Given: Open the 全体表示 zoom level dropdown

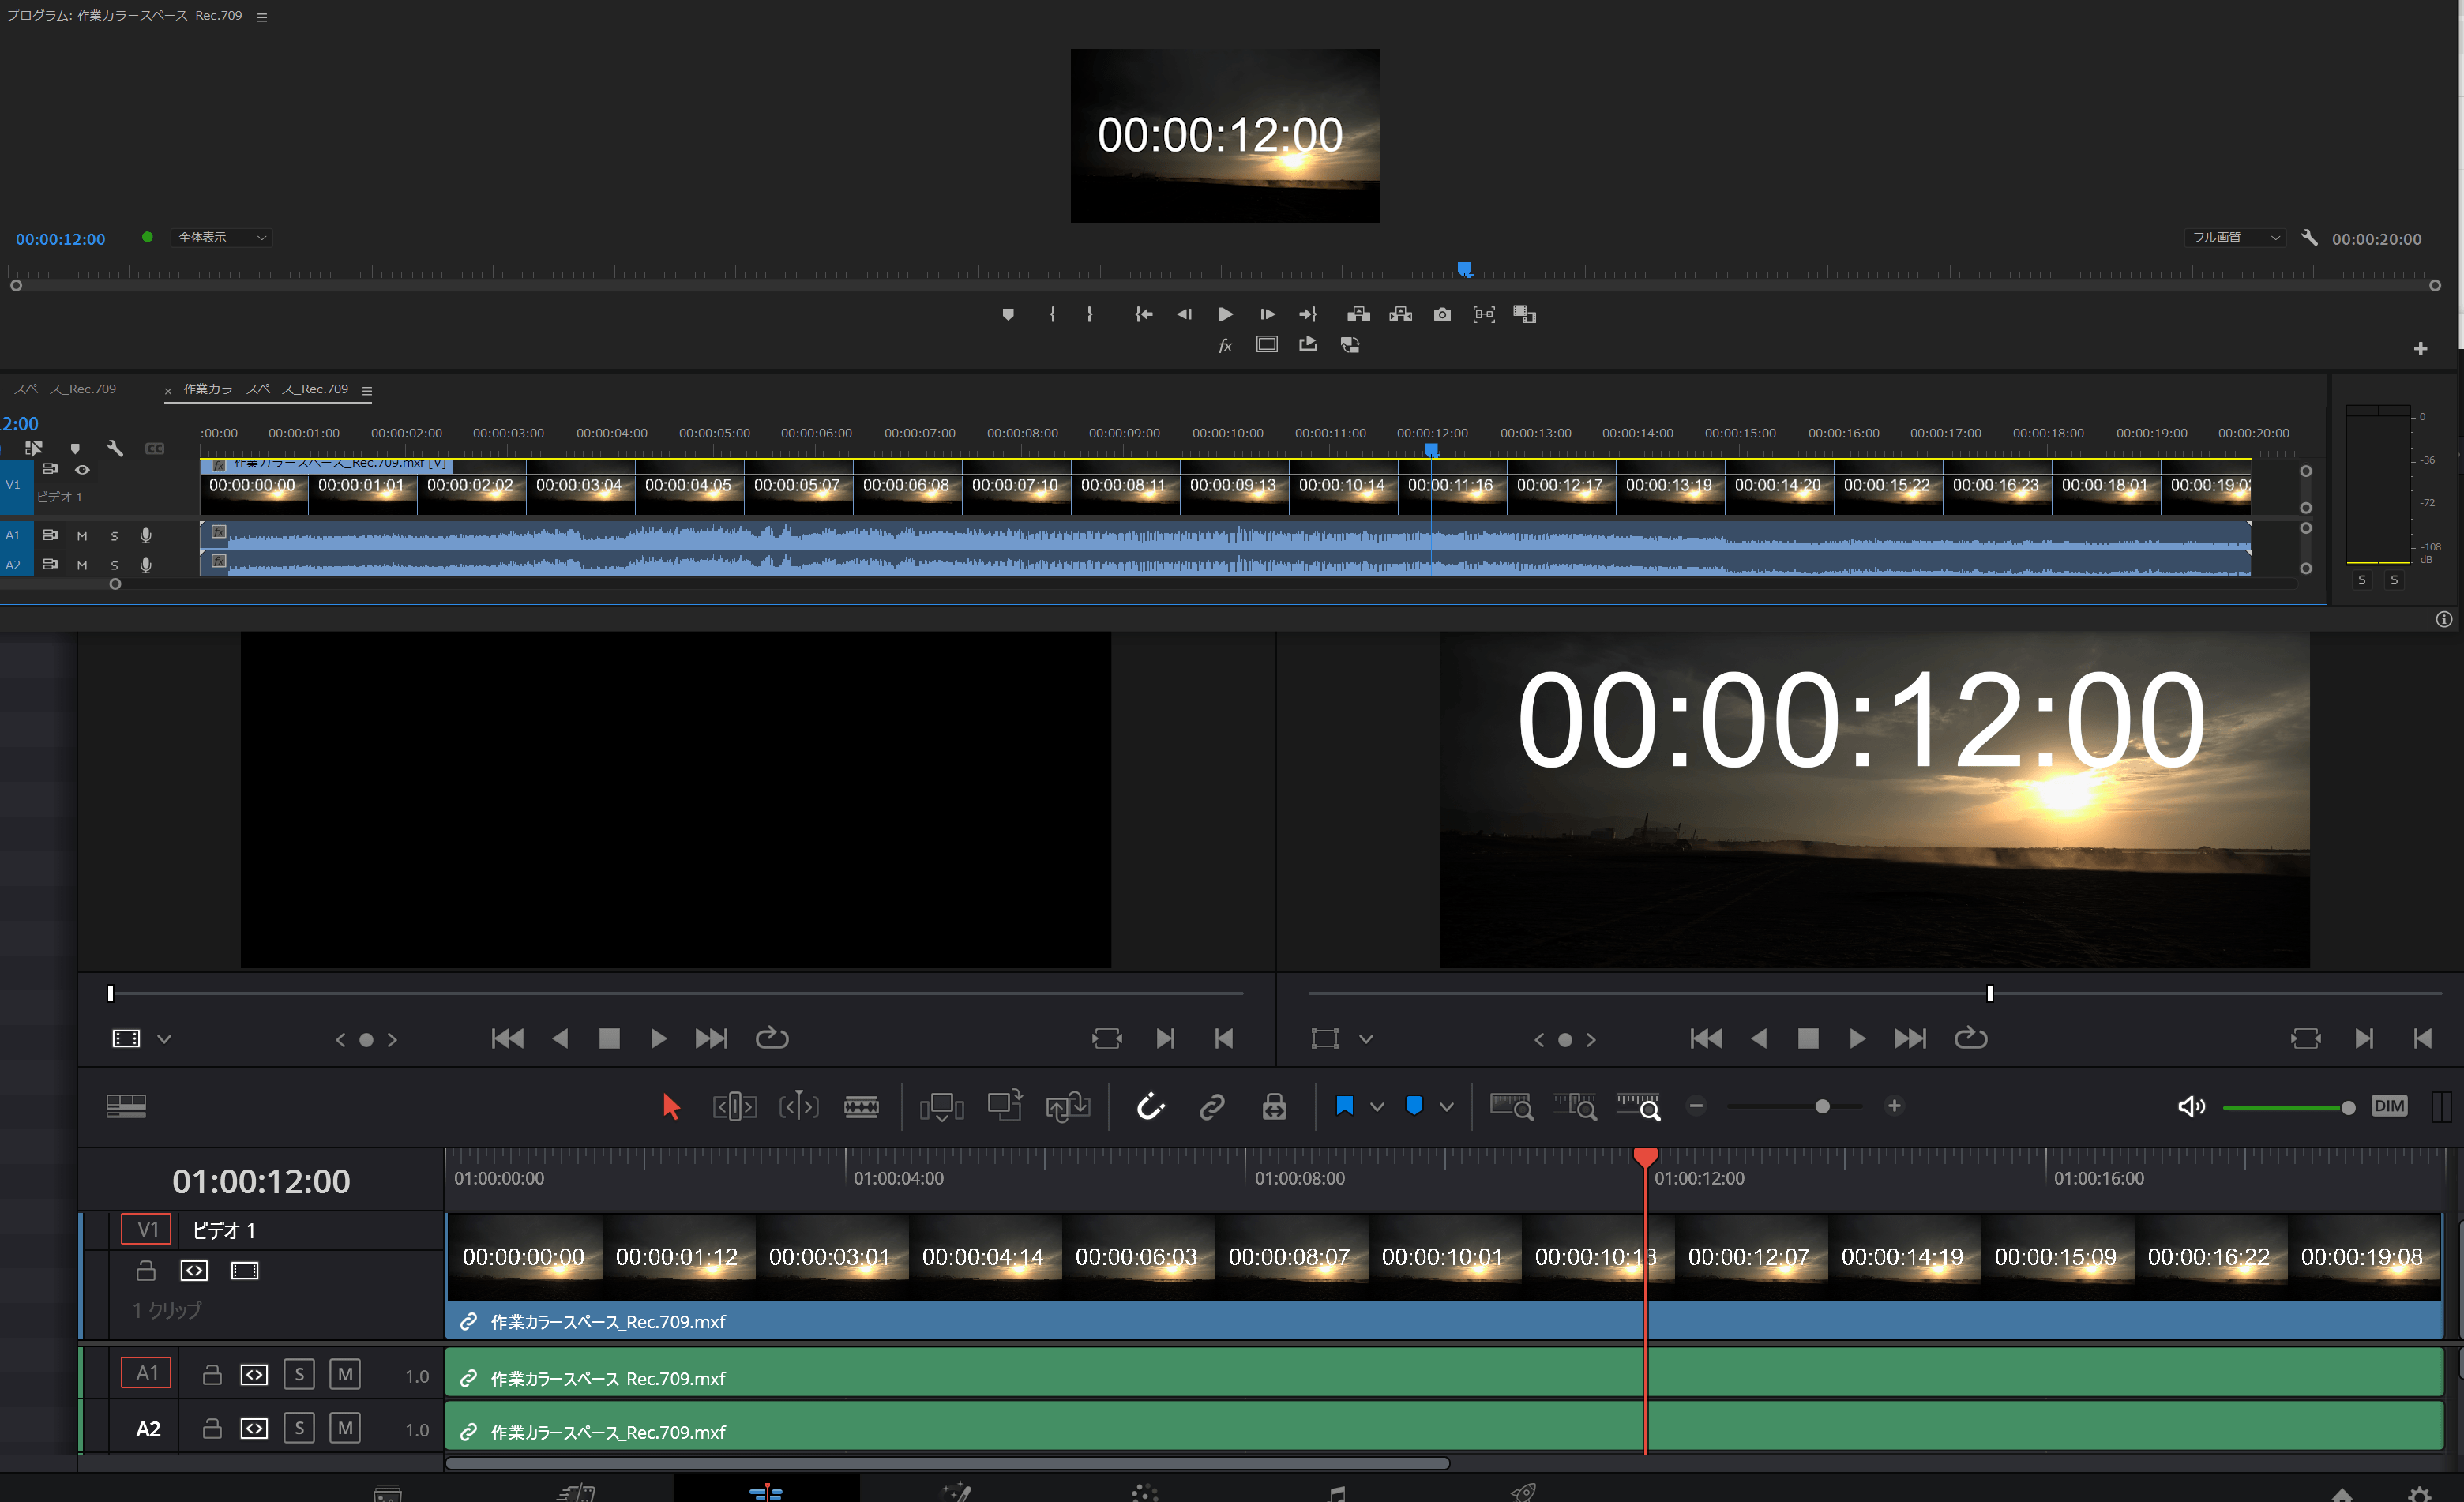Looking at the screenshot, I should pos(222,237).
